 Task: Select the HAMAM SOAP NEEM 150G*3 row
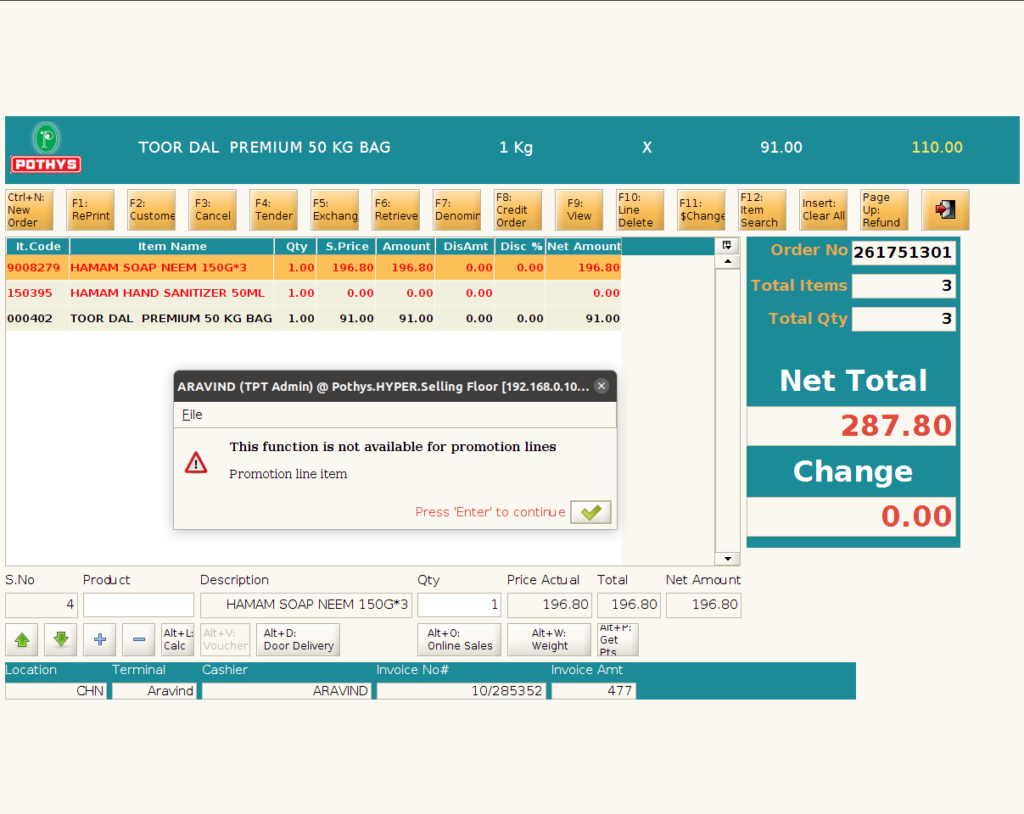[313, 268]
